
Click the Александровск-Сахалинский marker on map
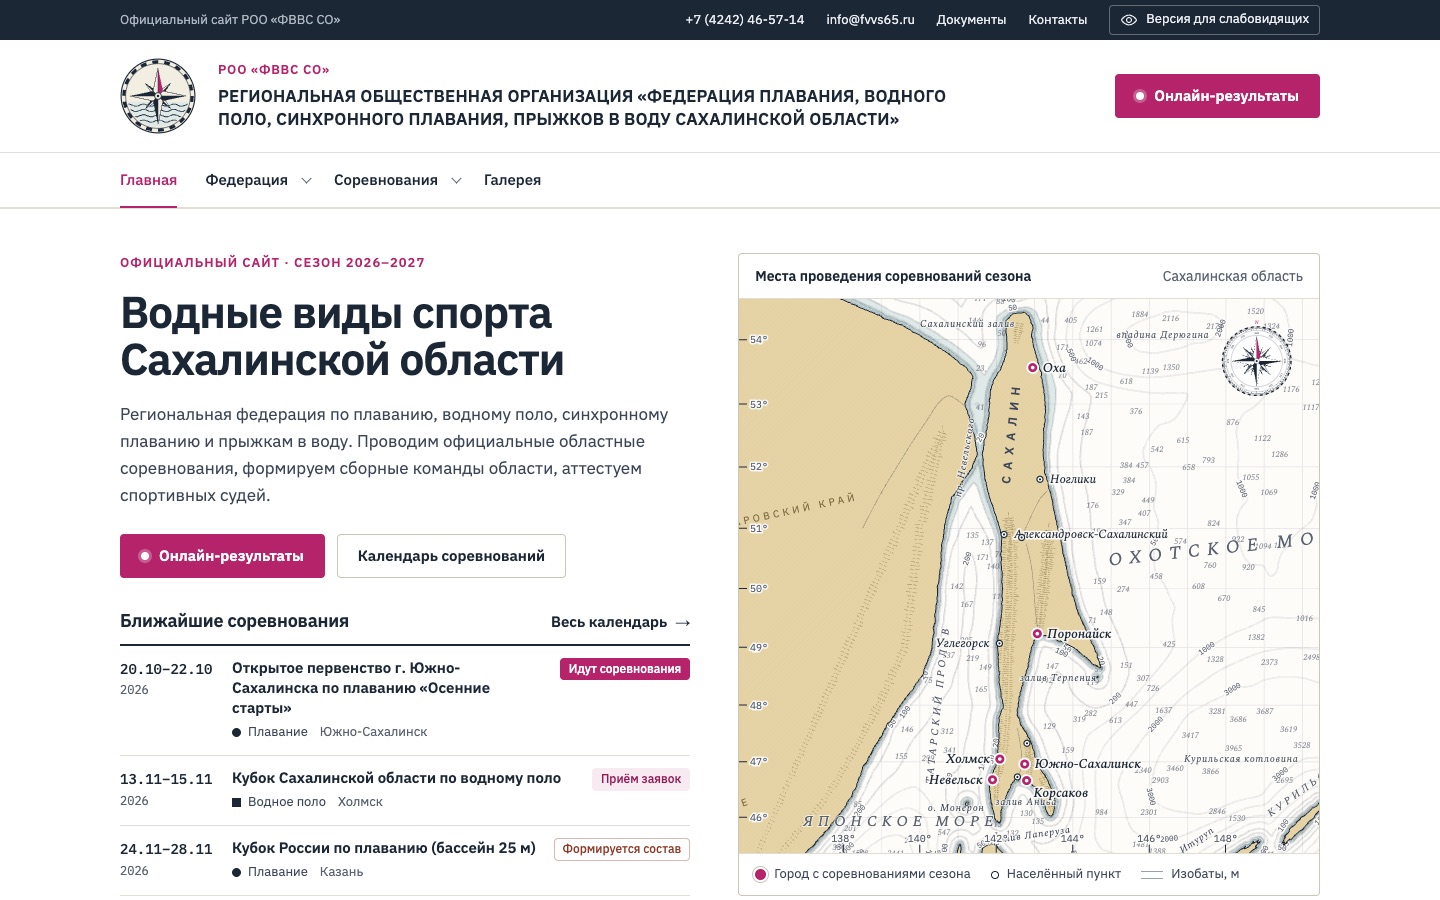(x=1005, y=535)
